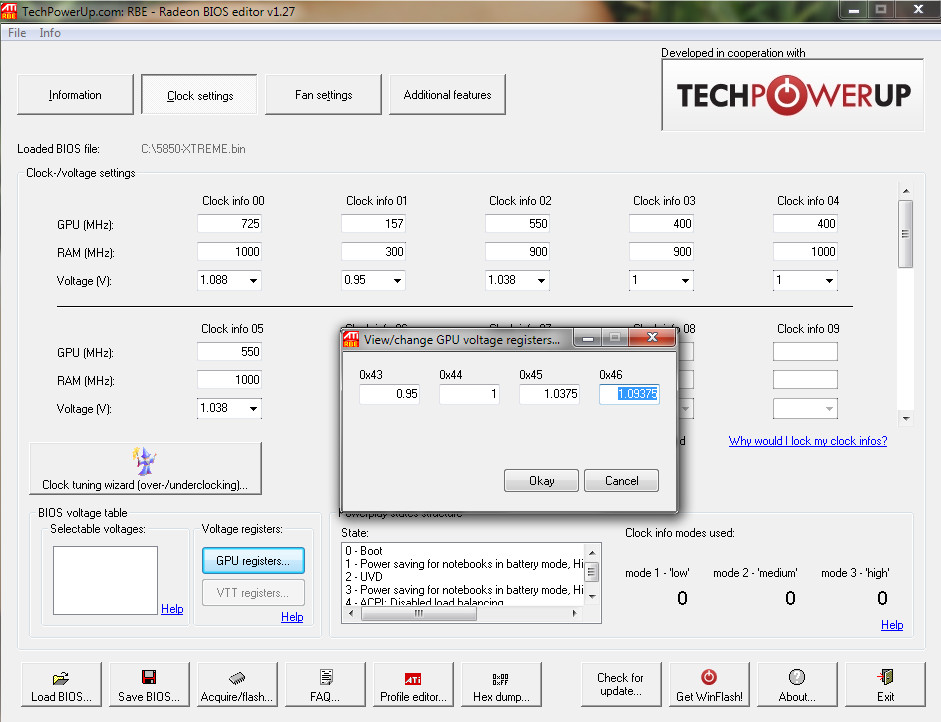Select state 1 Power saving for notebooks
Viewport: 941px width, 722px height.
tap(463, 564)
